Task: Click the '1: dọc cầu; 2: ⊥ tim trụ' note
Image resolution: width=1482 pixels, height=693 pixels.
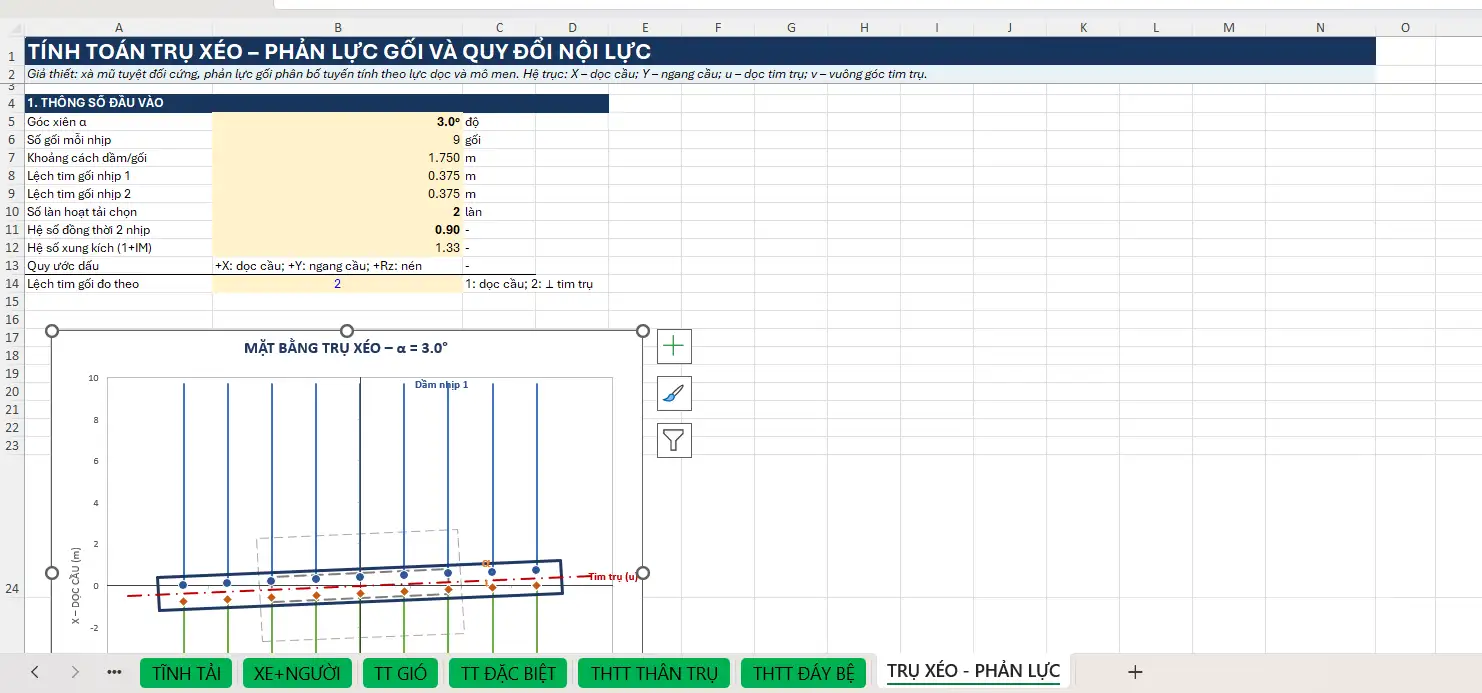Action: tap(530, 284)
